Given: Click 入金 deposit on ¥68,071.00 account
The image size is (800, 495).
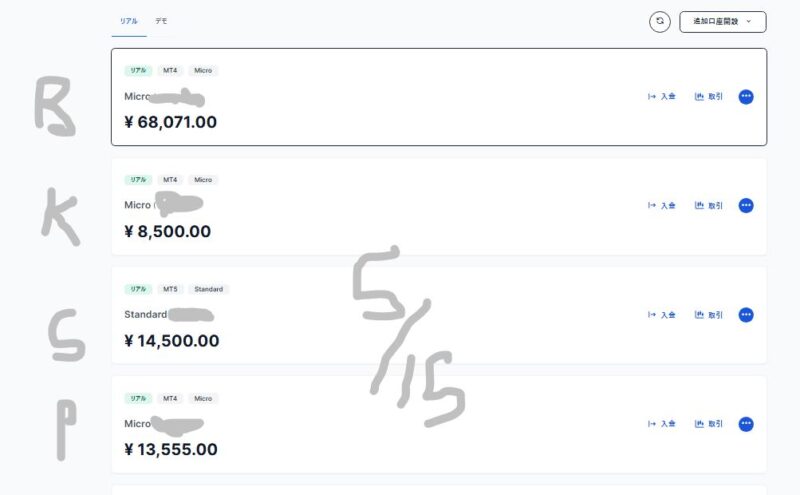Looking at the screenshot, I should coord(662,96).
